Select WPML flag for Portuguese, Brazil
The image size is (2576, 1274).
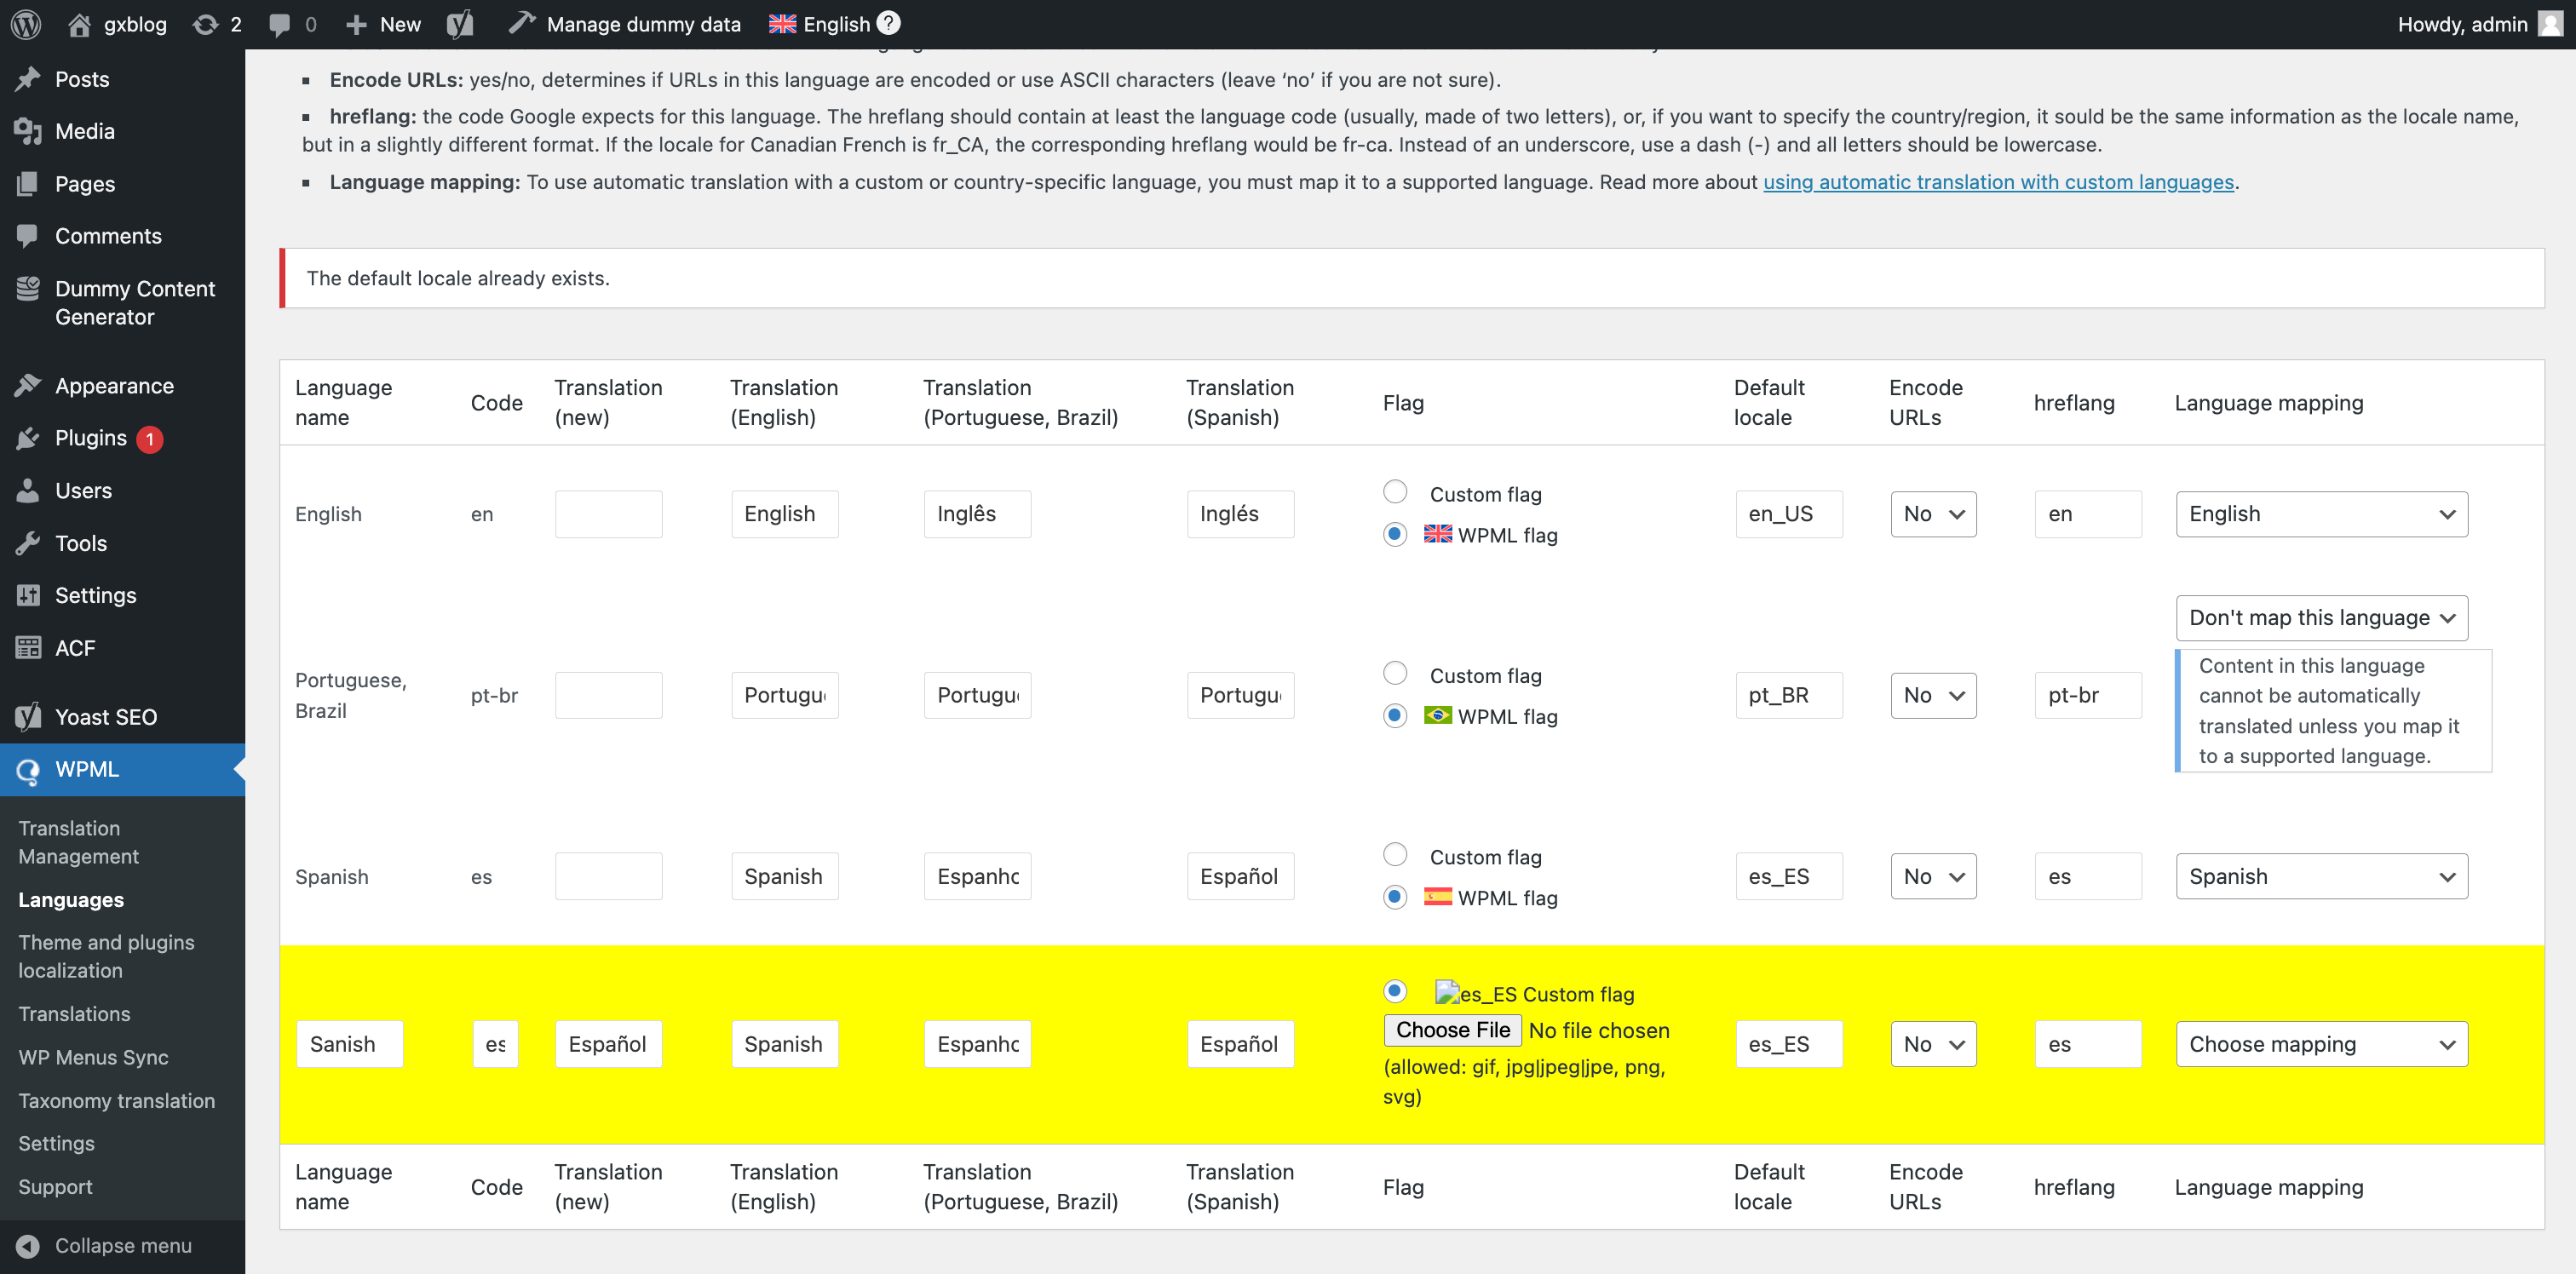1395,715
